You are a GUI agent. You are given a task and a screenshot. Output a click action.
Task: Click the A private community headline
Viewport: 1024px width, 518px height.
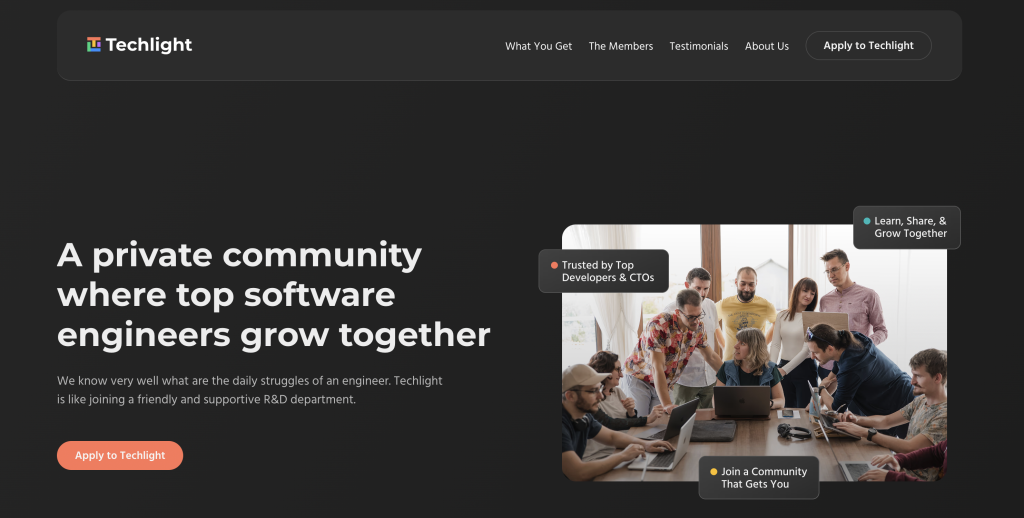pyautogui.click(x=274, y=295)
